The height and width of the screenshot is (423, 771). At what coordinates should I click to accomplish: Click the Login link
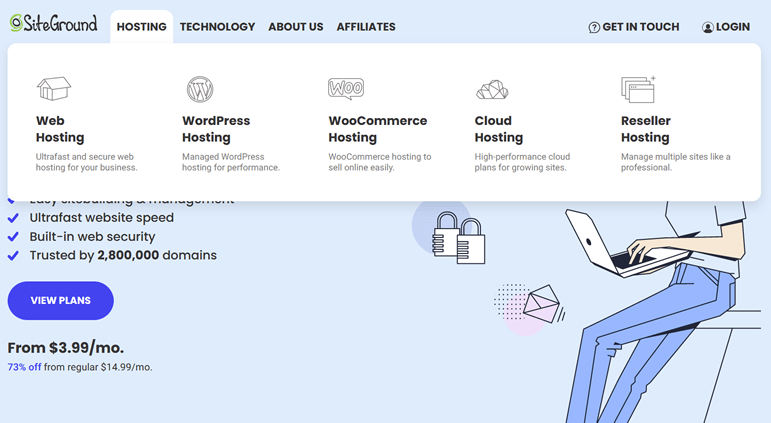point(726,27)
